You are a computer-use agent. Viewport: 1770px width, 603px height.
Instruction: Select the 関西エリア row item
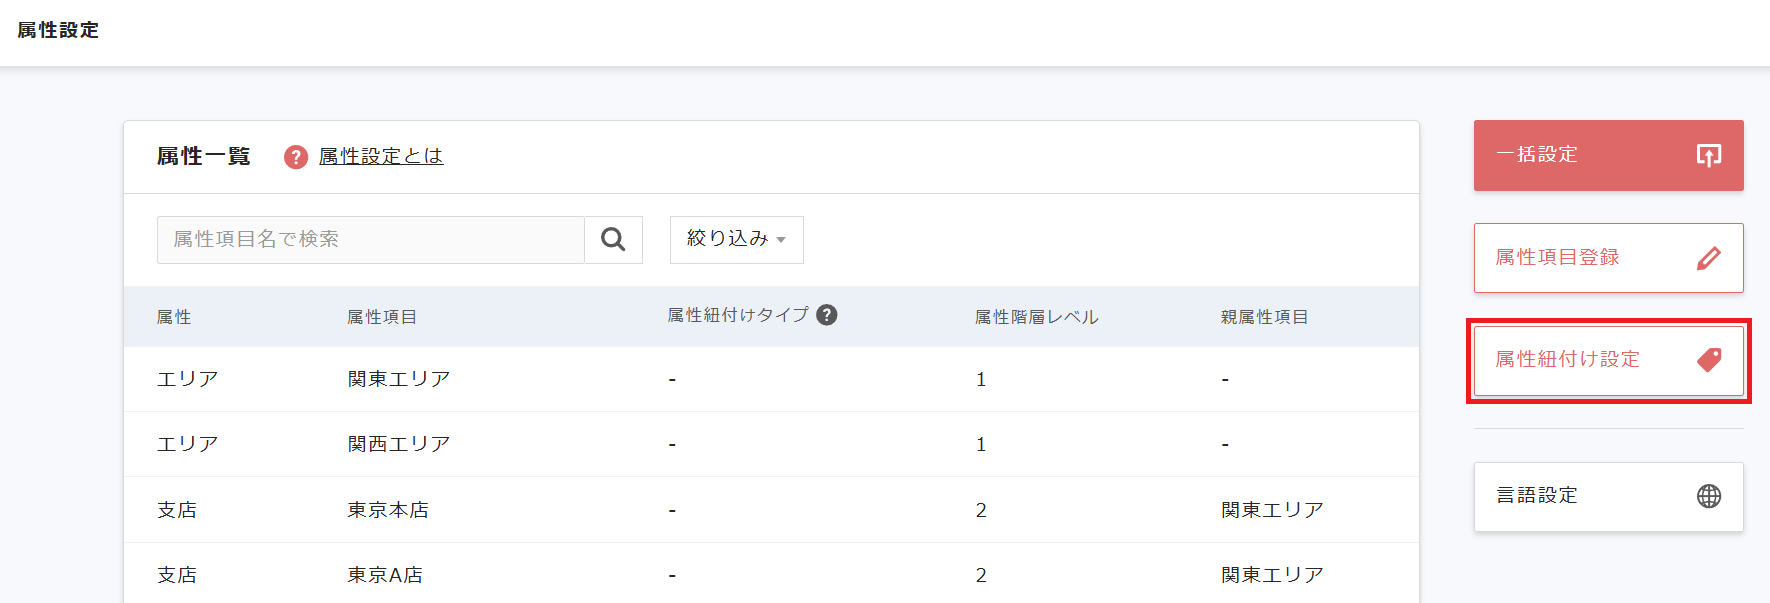(x=399, y=444)
